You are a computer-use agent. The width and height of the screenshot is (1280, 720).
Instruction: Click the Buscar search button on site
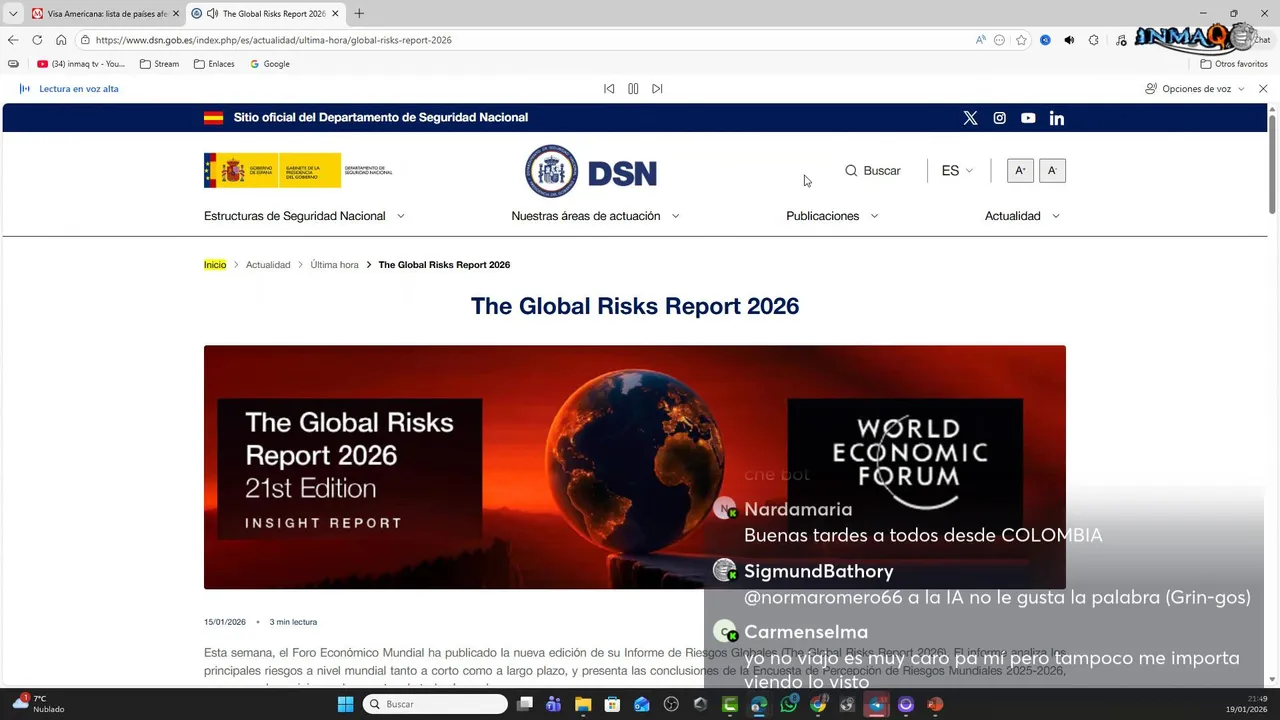coord(873,171)
